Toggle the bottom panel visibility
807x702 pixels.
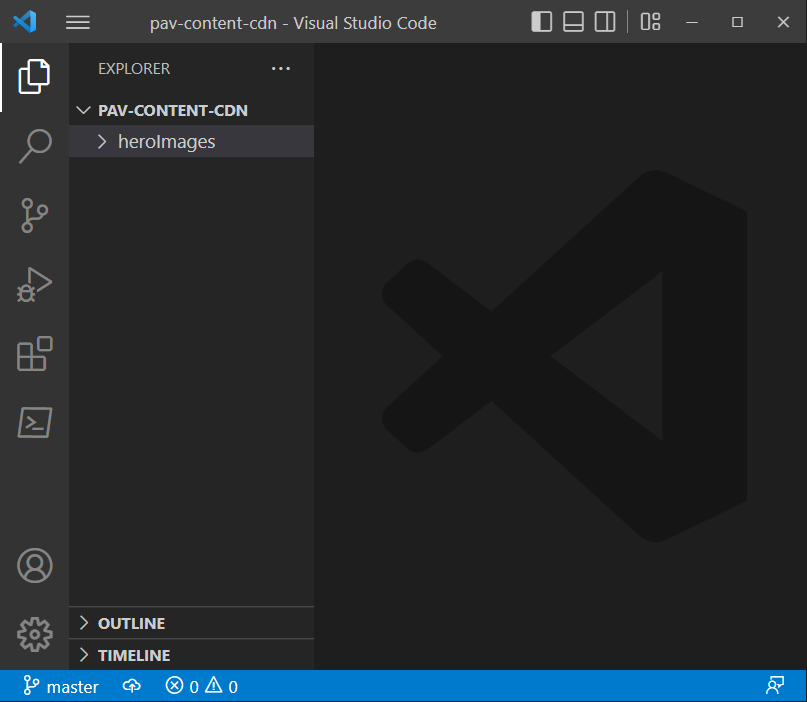(573, 22)
